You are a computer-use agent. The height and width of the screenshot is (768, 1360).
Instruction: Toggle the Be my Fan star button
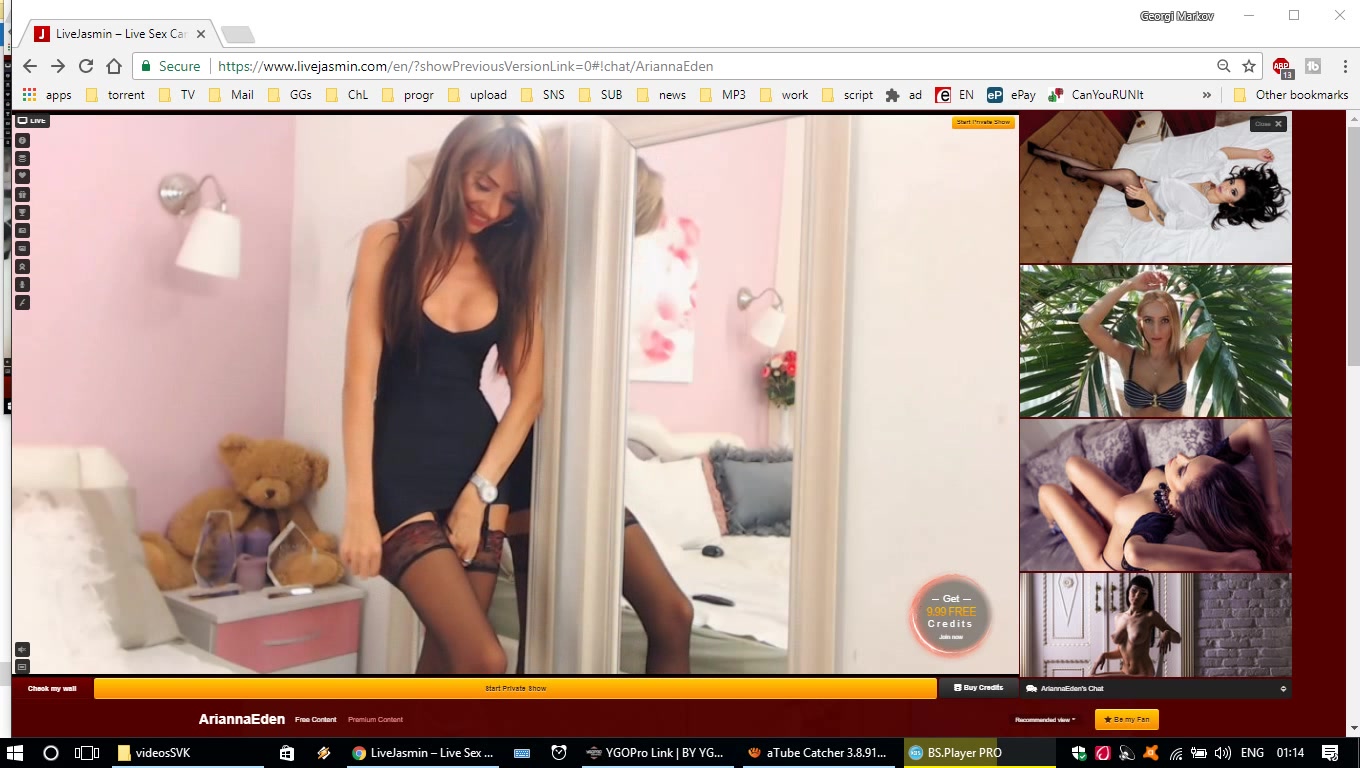1126,719
